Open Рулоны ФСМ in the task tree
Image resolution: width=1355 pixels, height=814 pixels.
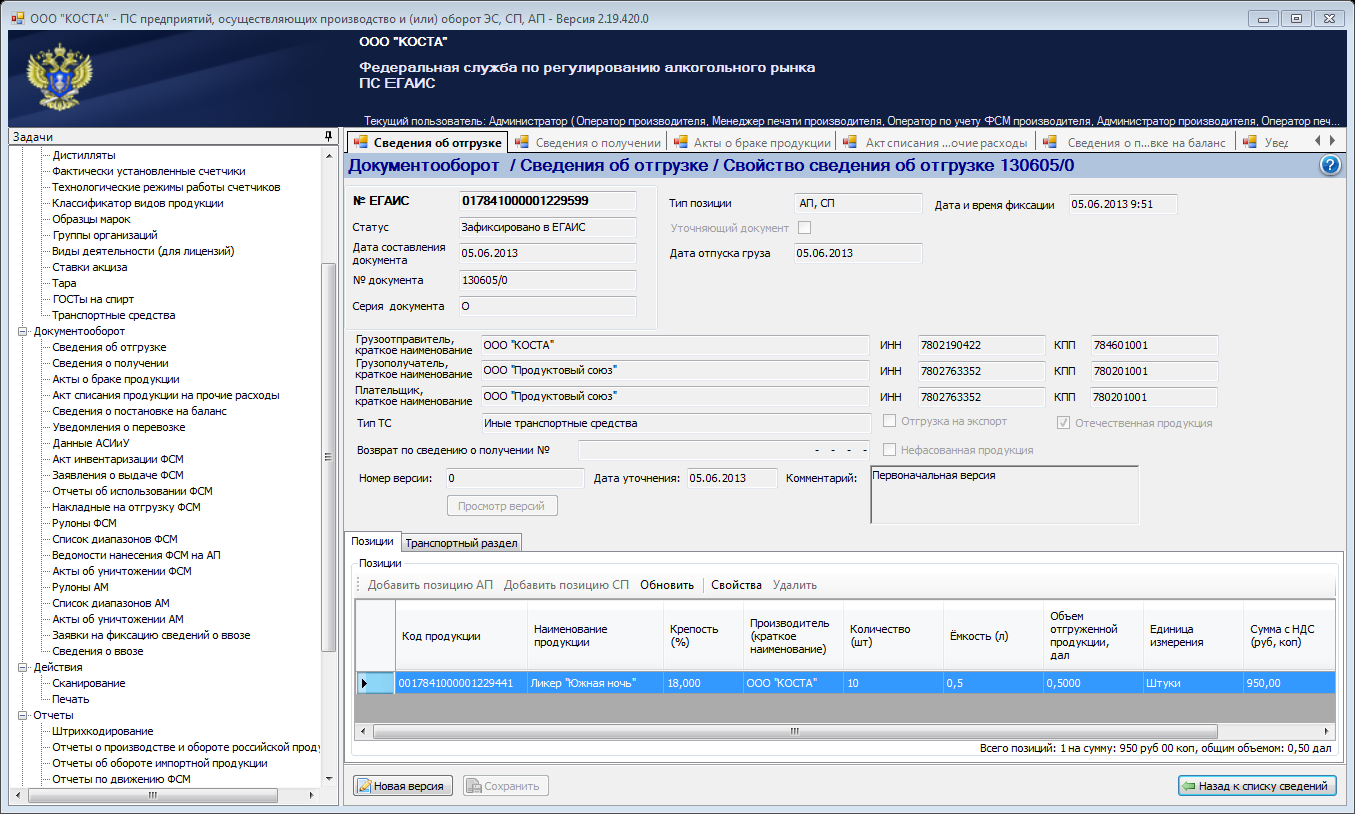84,523
